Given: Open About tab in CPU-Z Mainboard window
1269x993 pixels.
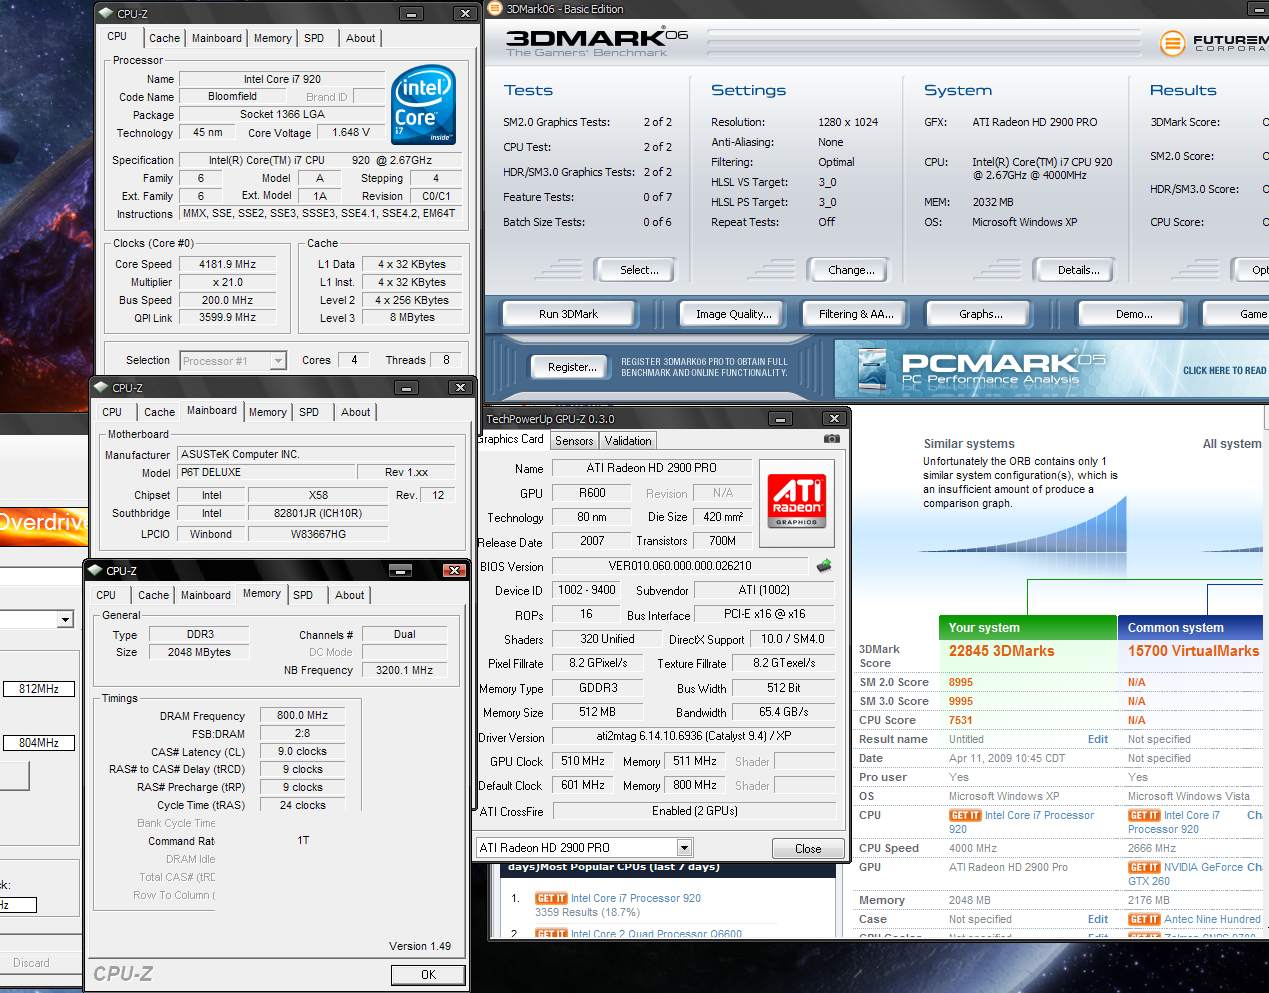Looking at the screenshot, I should [355, 412].
